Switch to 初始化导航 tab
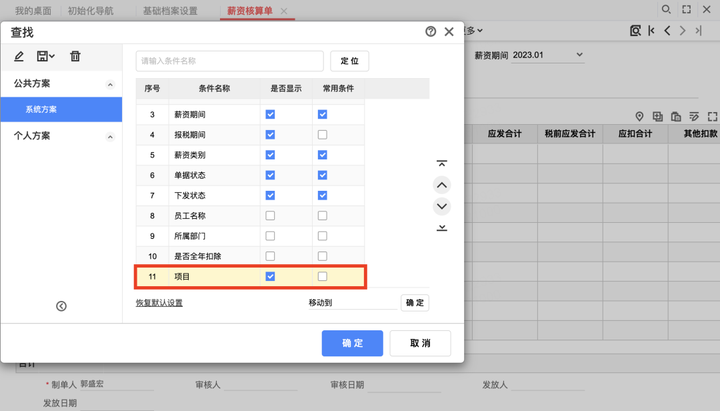The width and height of the screenshot is (720, 411). pyautogui.click(x=90, y=11)
